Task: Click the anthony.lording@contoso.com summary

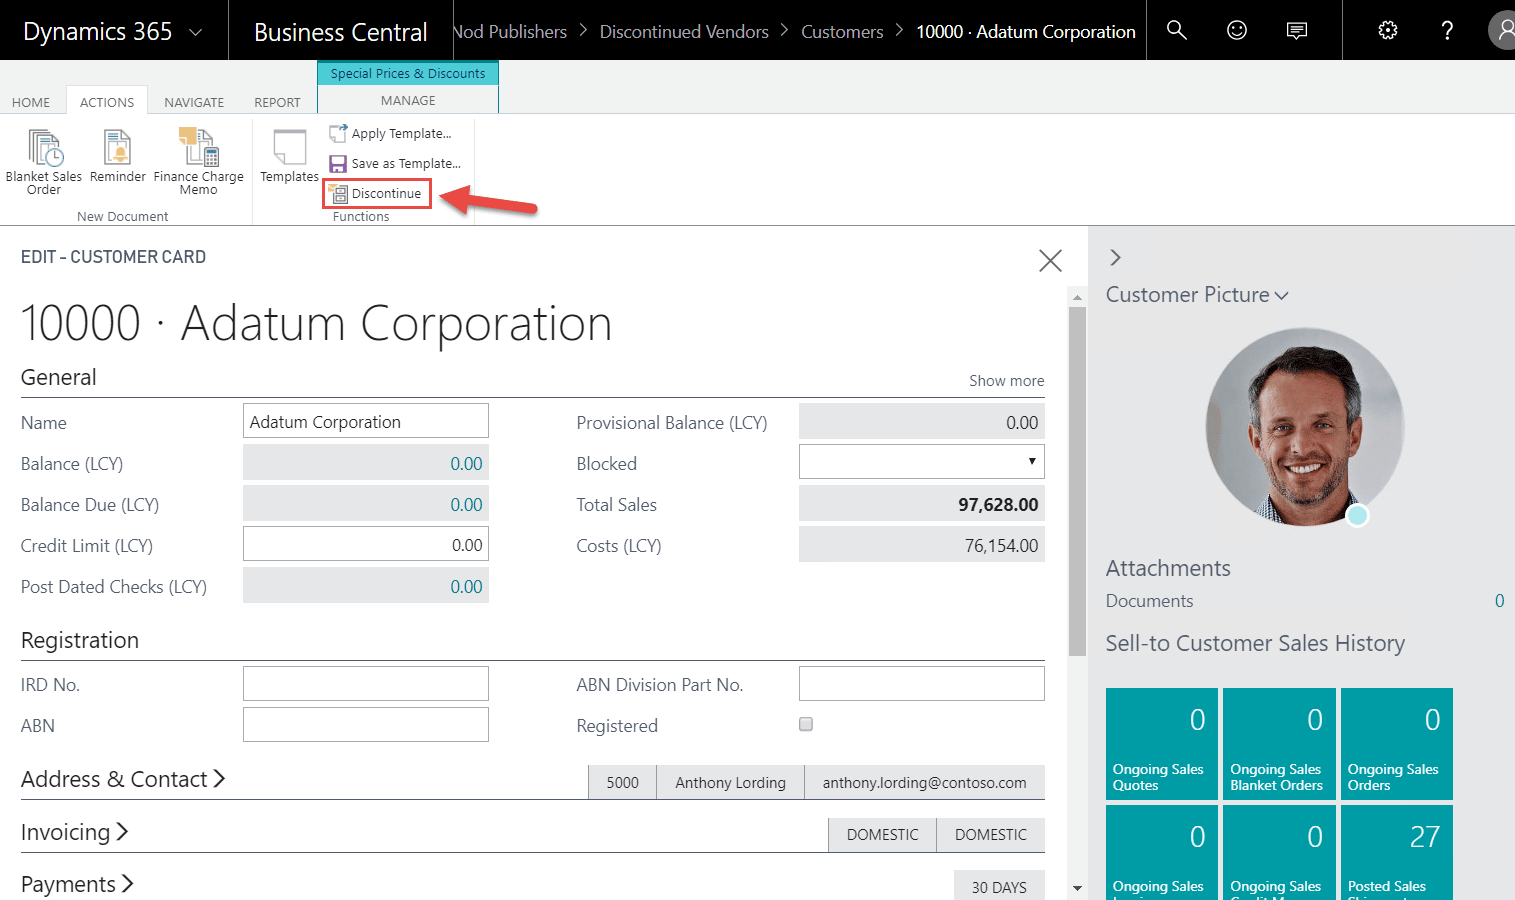Action: (924, 782)
